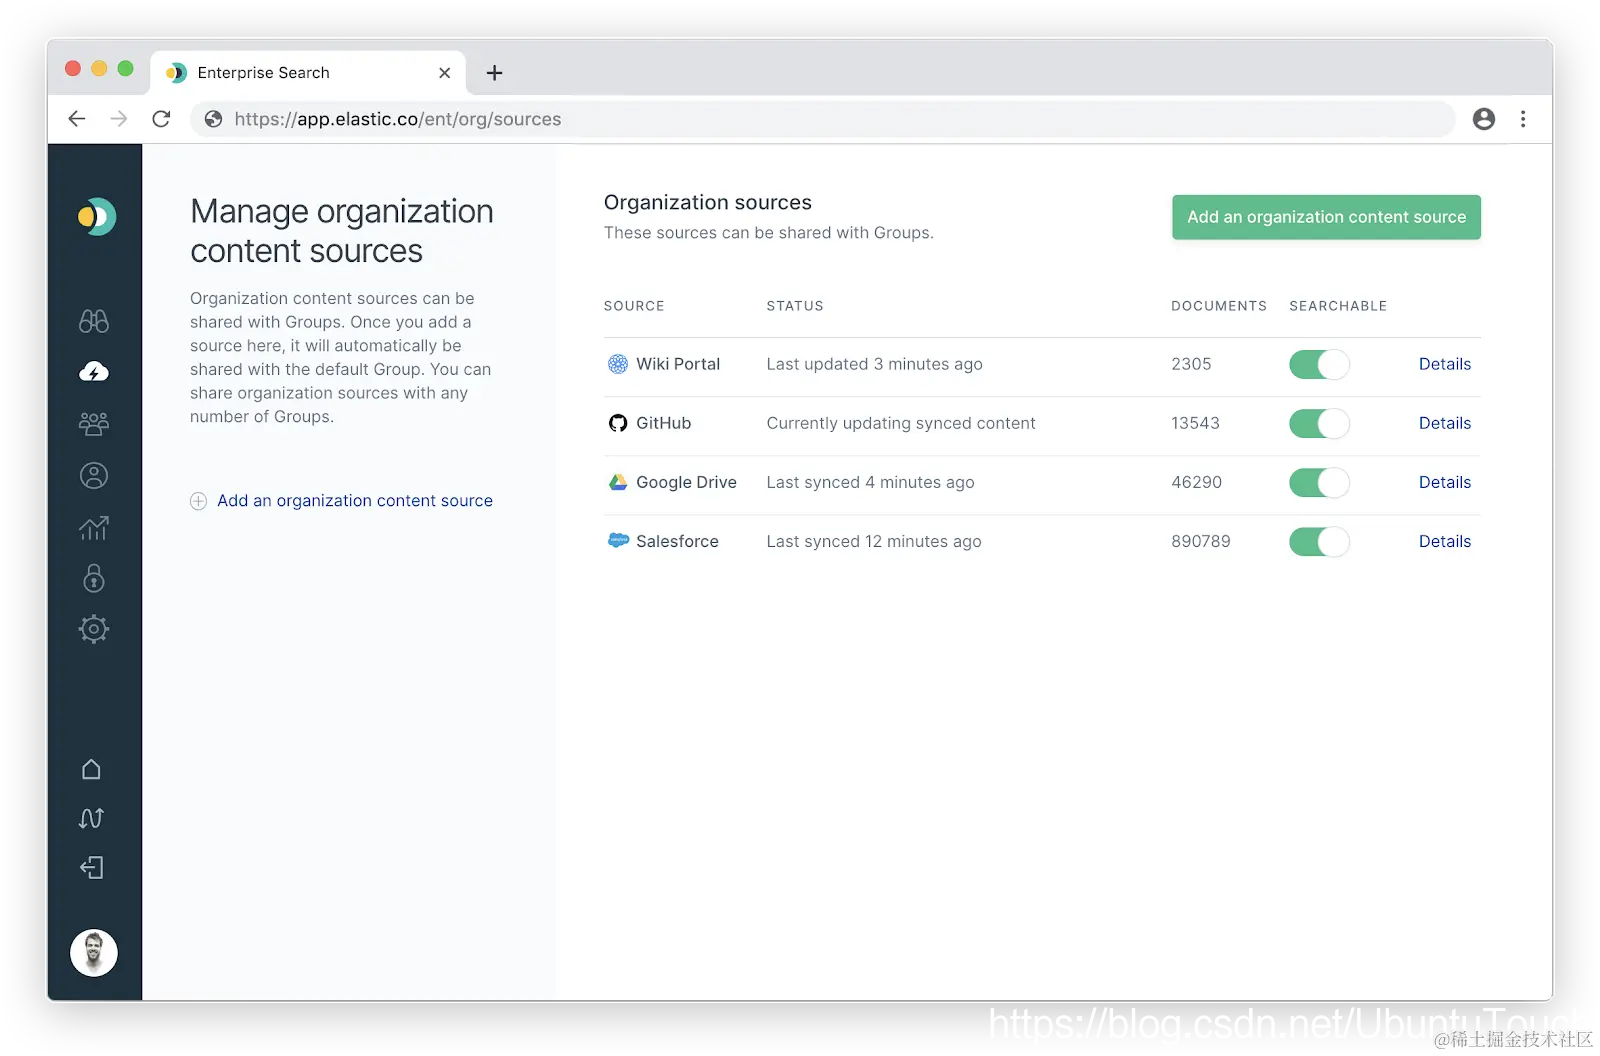The width and height of the screenshot is (1600, 1056).
Task: Go to the home icon in sidebar
Action: (91, 769)
